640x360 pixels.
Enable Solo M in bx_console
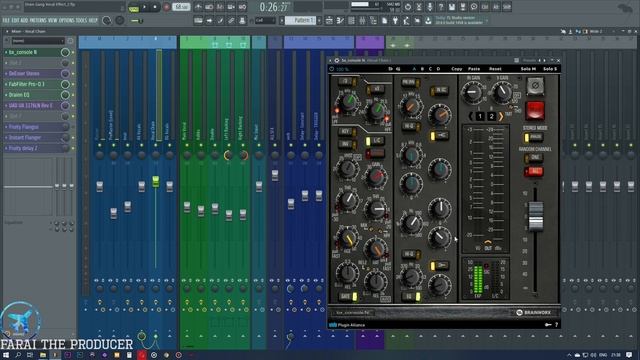528,69
